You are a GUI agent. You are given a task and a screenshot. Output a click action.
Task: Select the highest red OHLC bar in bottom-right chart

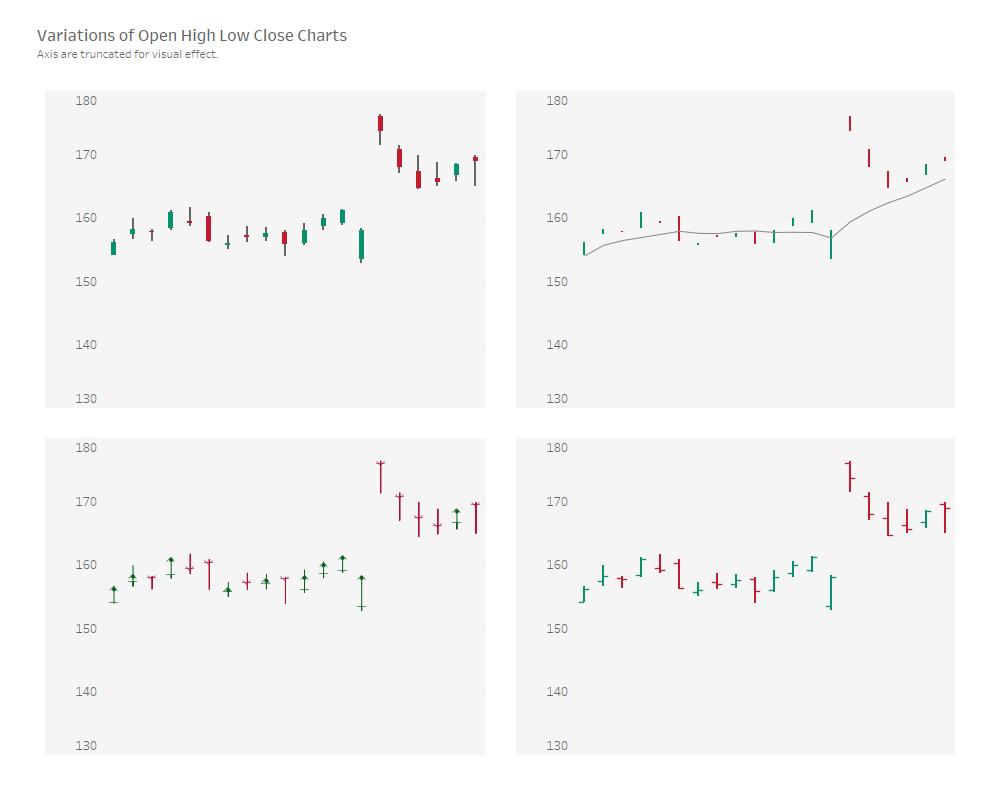[848, 477]
